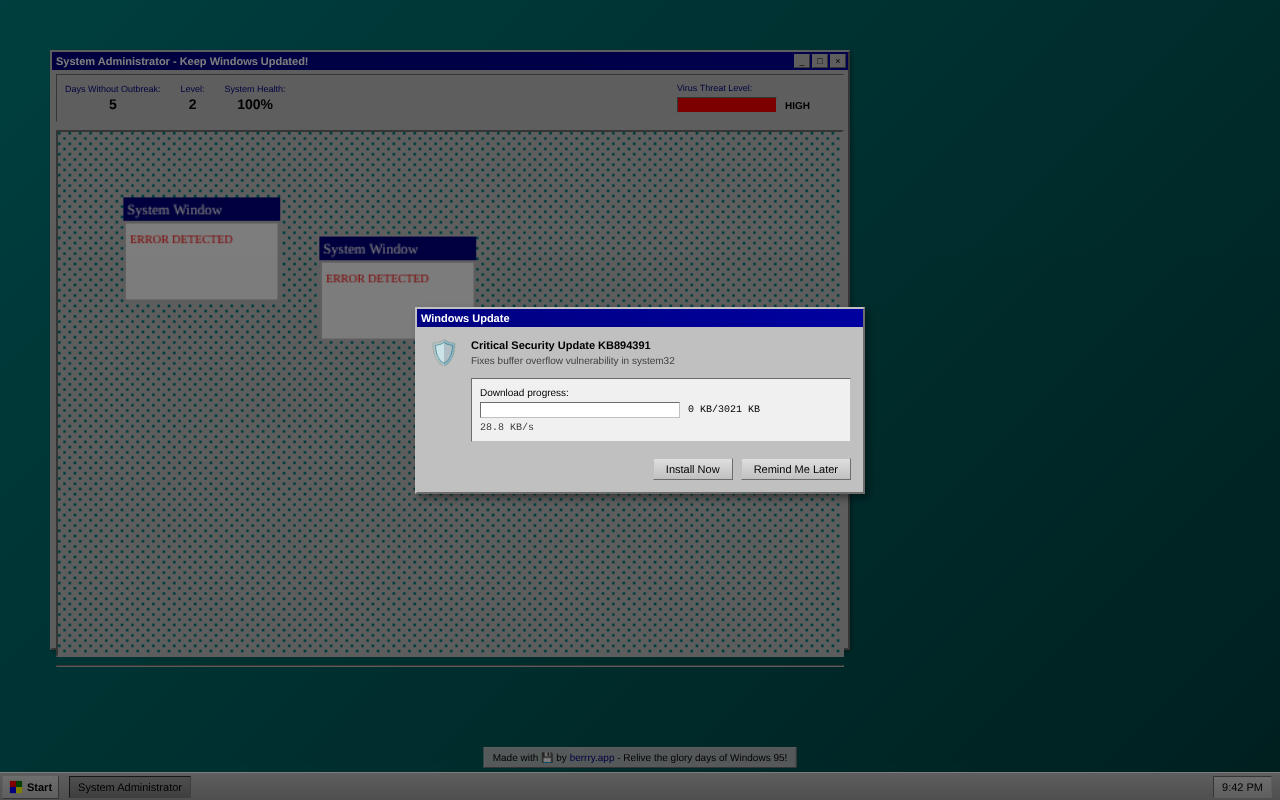Close the System Administrator window

[837, 61]
